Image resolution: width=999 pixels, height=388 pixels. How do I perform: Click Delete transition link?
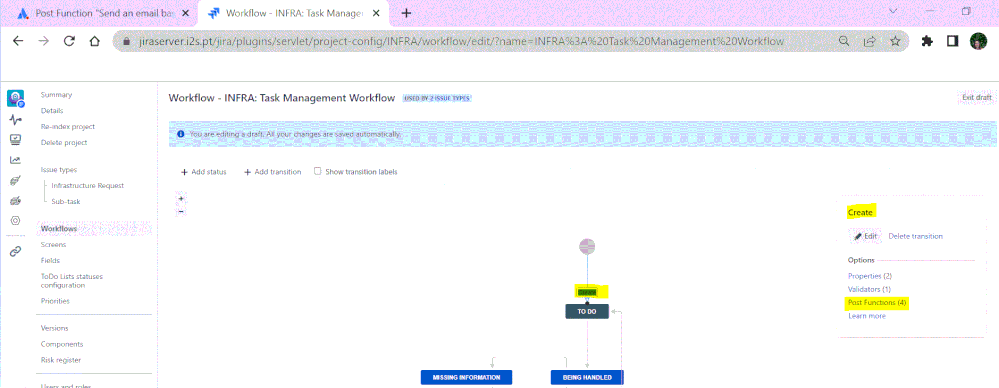(x=916, y=236)
